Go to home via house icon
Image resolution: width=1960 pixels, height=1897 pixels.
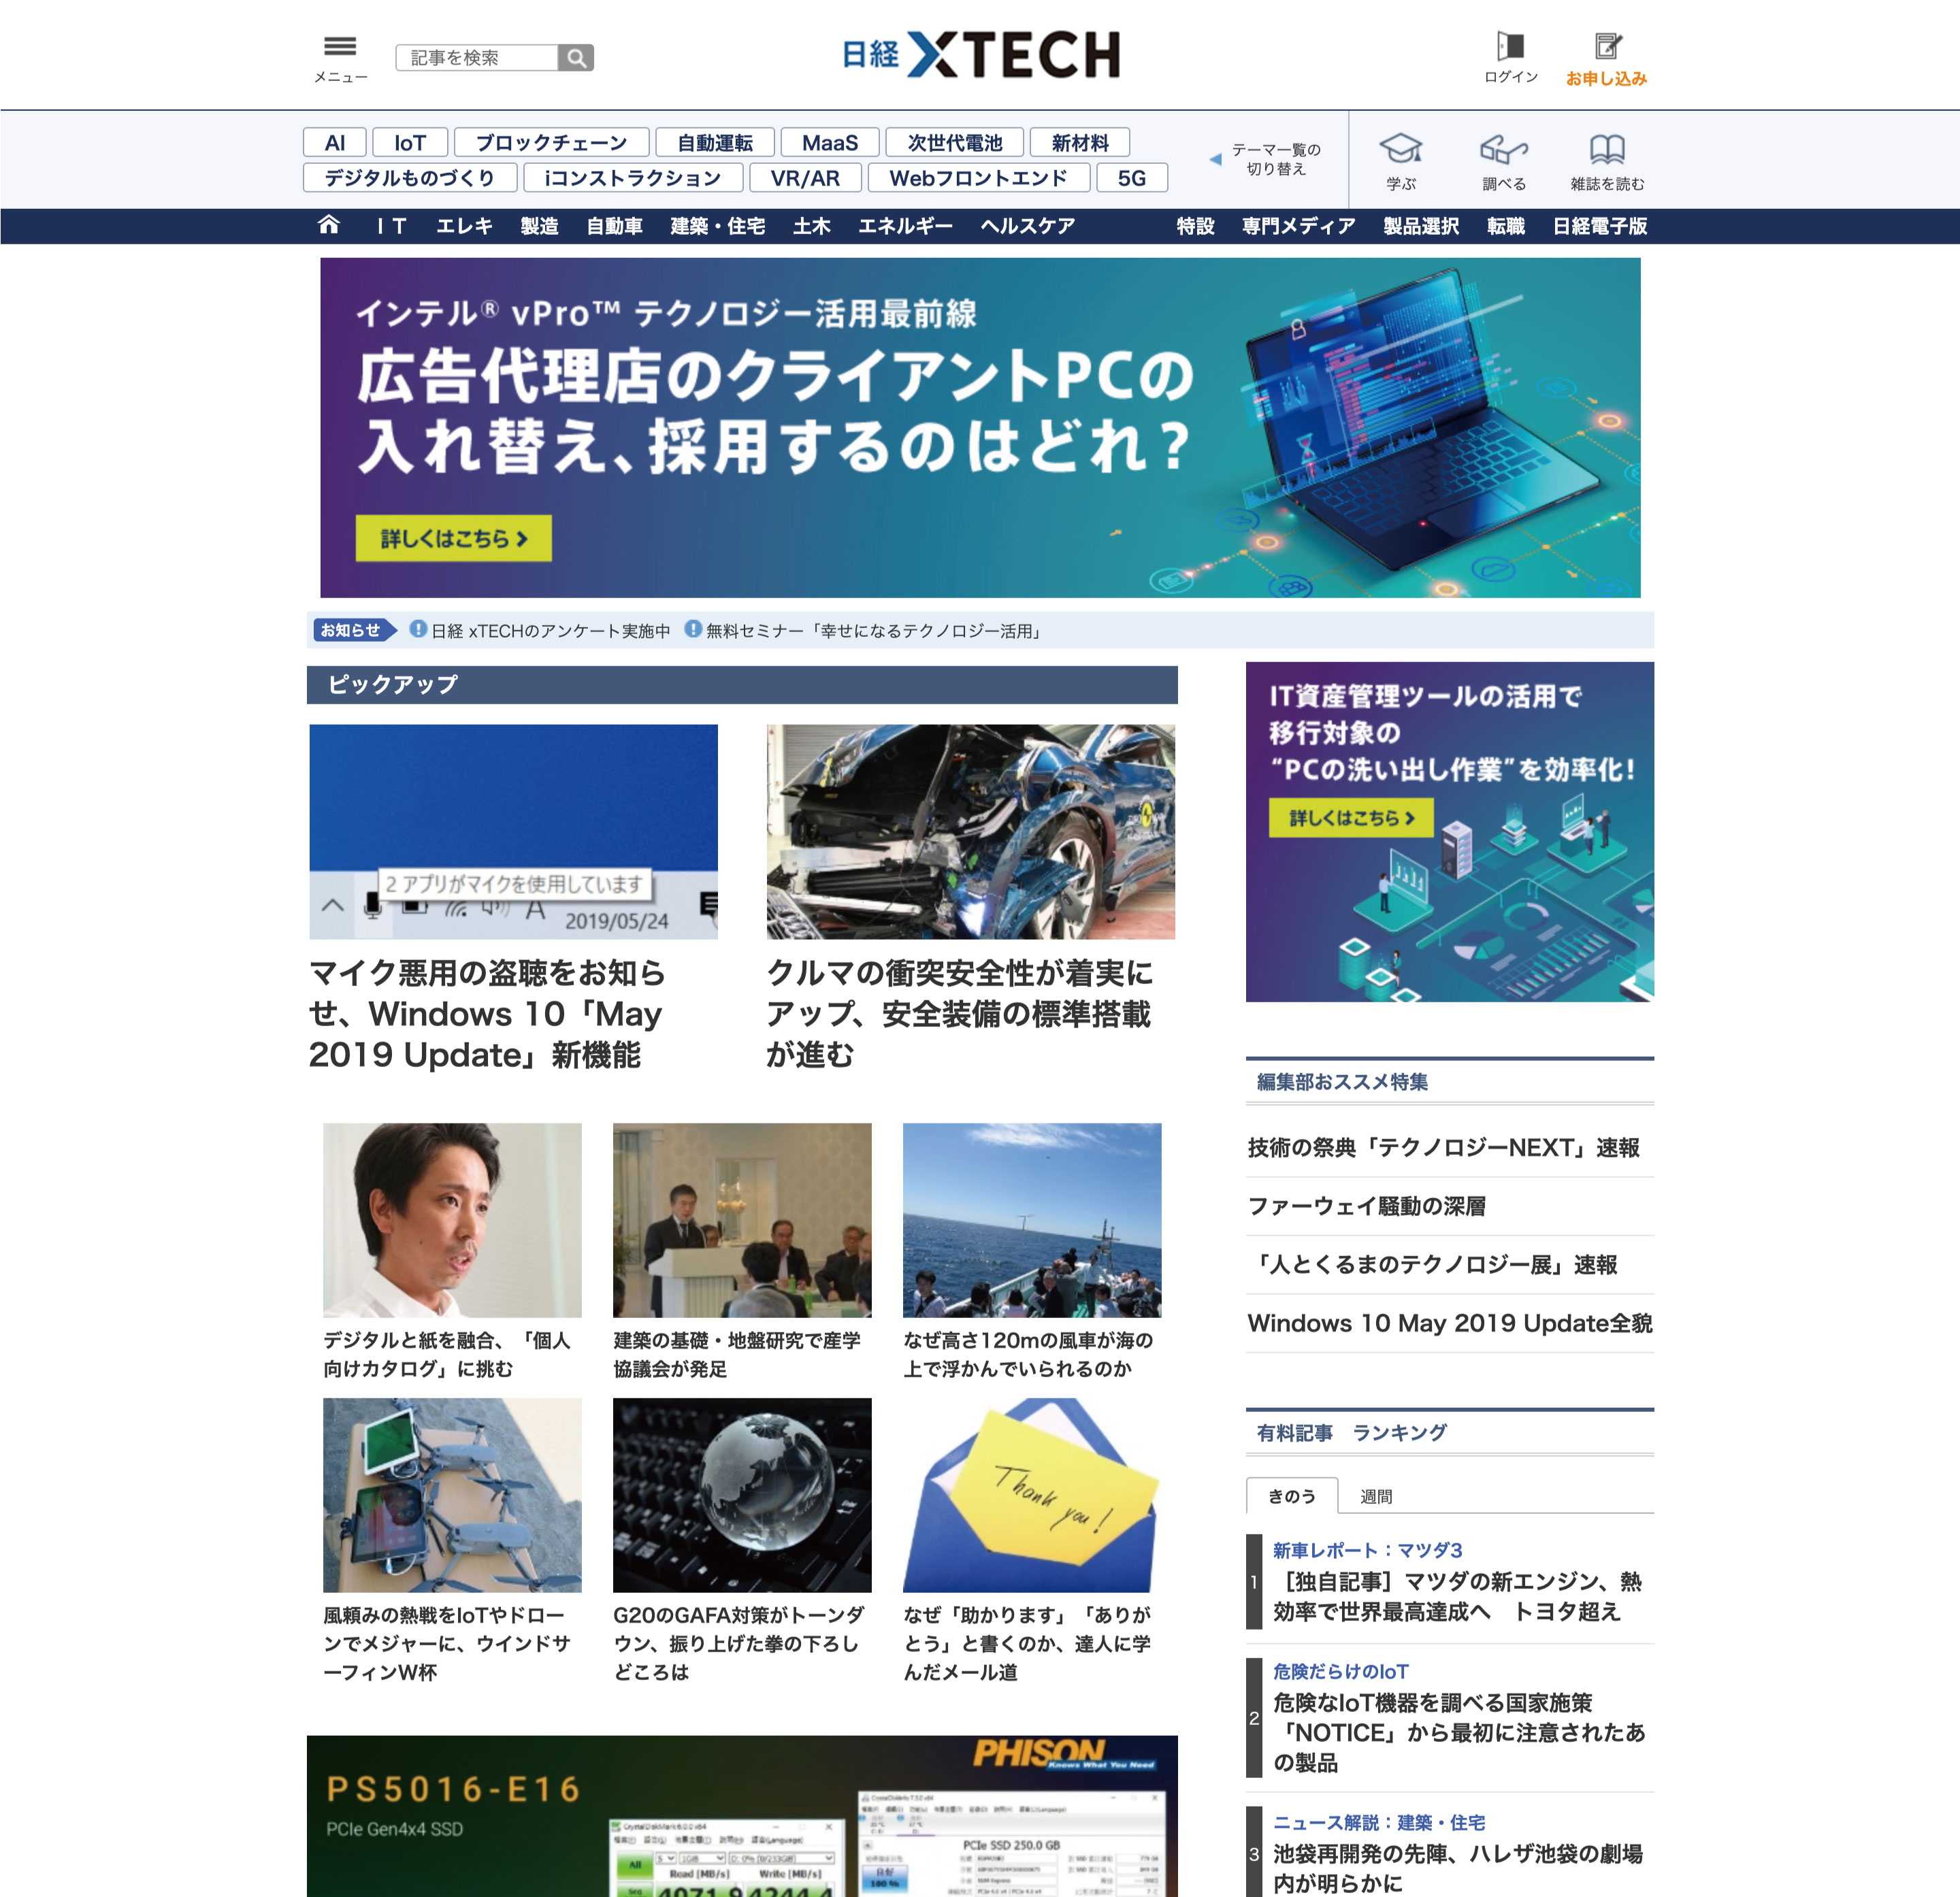pyautogui.click(x=329, y=225)
